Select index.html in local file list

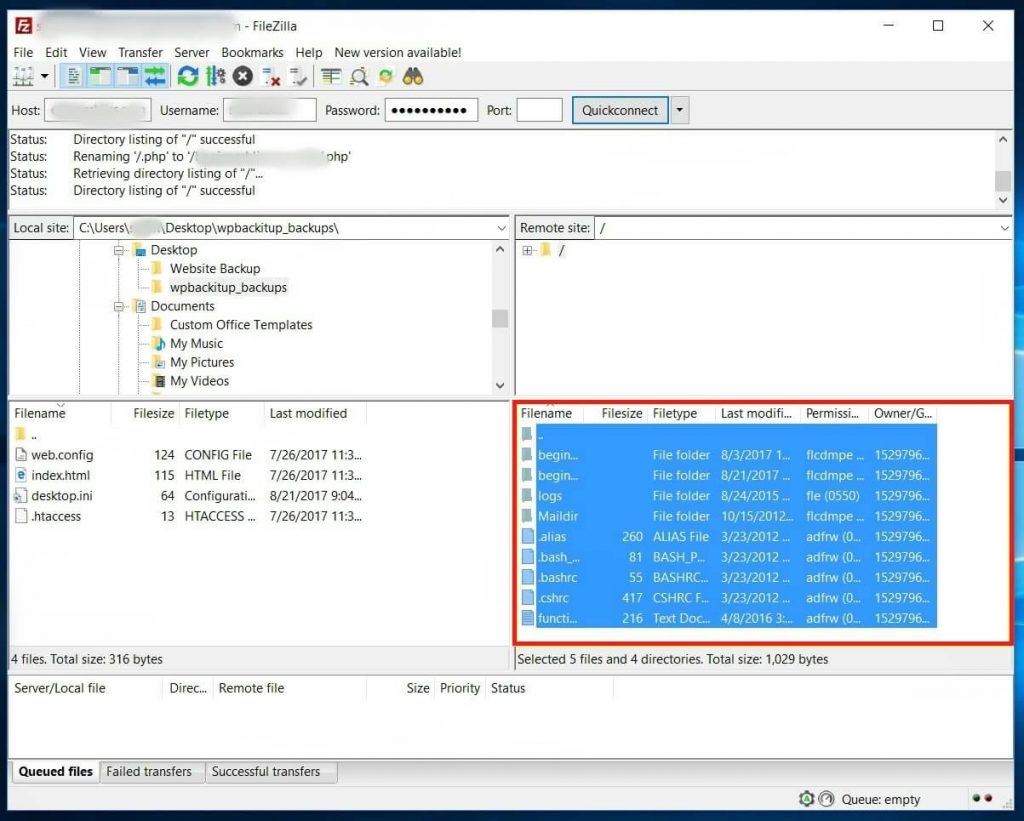(x=60, y=475)
